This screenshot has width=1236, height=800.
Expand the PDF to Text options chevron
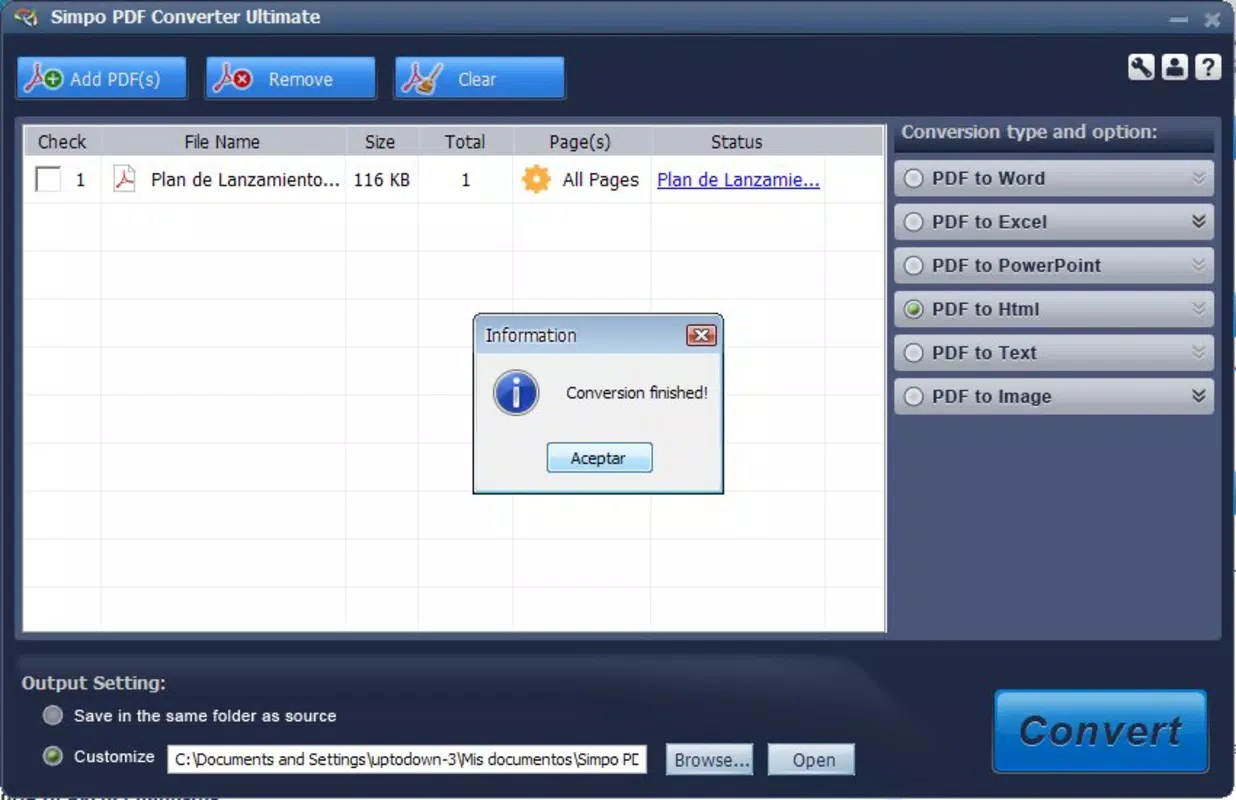1199,352
